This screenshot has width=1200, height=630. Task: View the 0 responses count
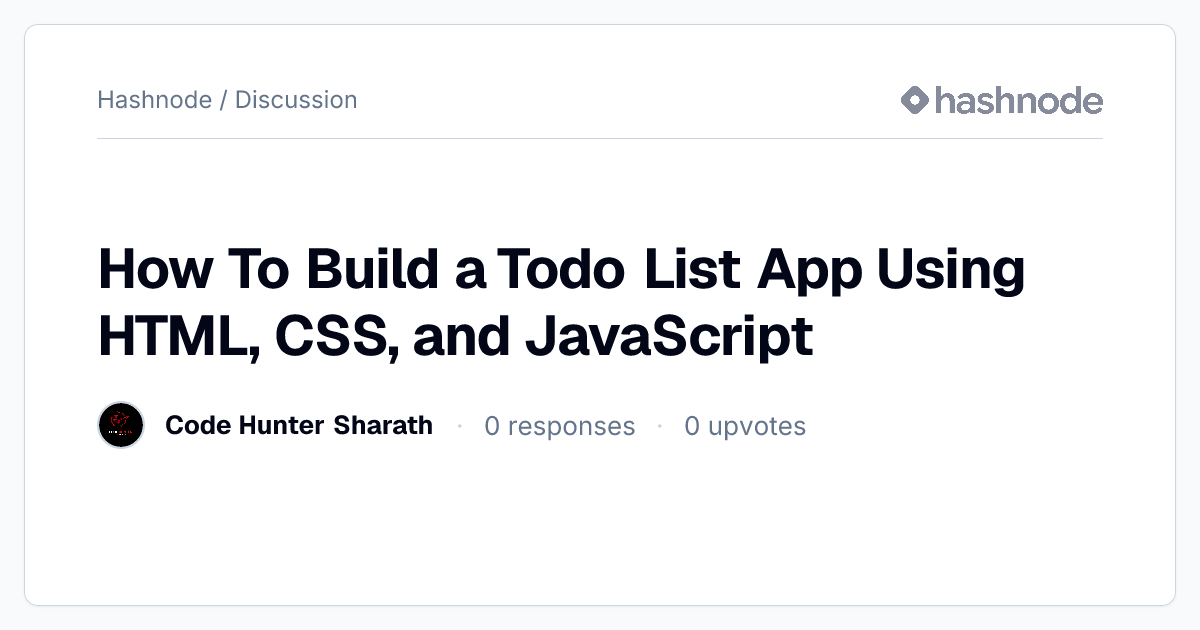click(560, 427)
